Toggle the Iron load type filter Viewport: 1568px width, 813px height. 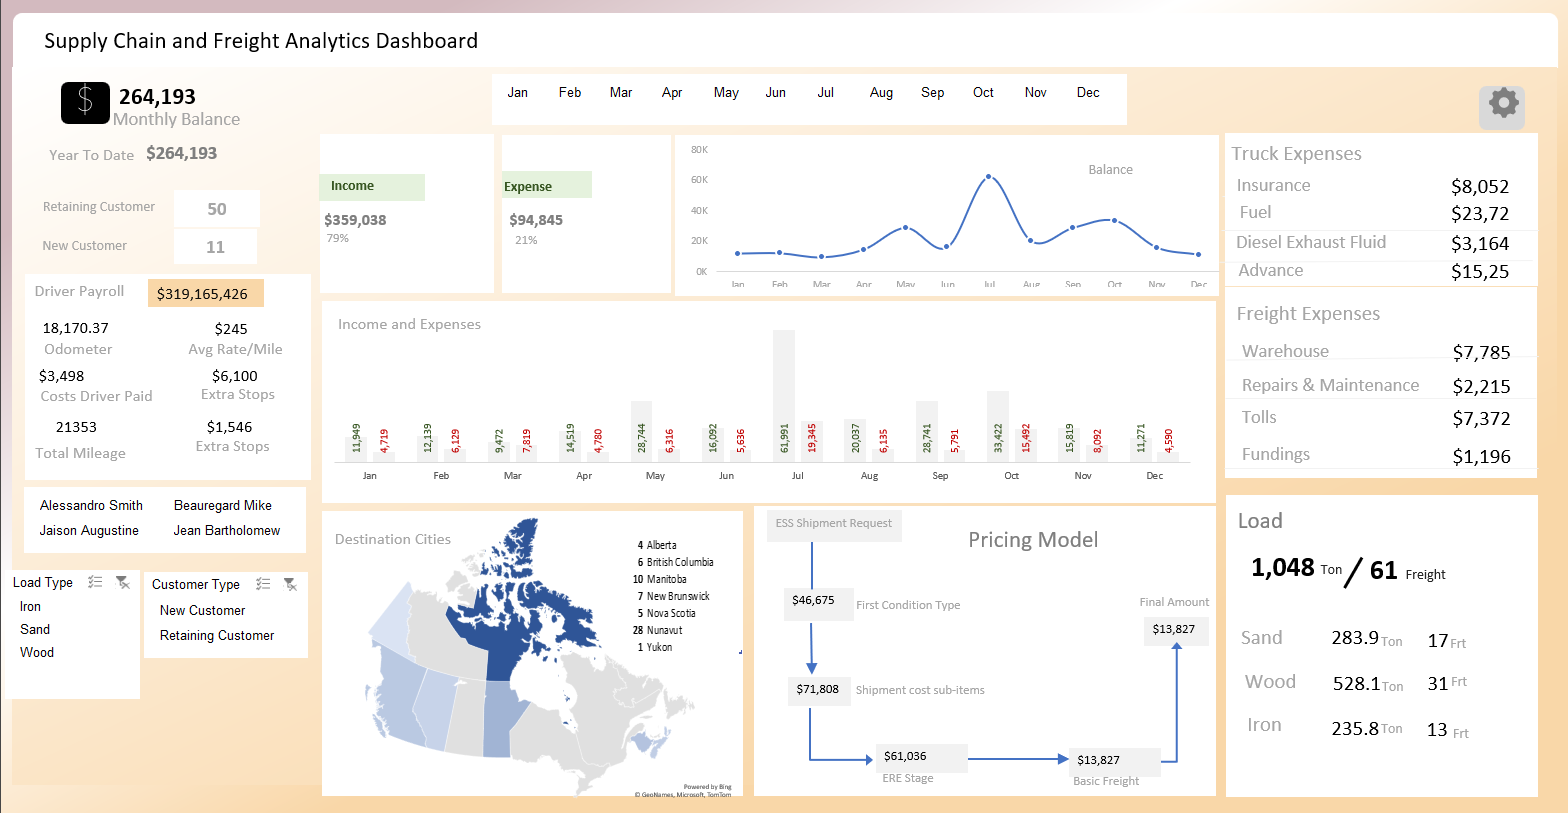point(31,607)
